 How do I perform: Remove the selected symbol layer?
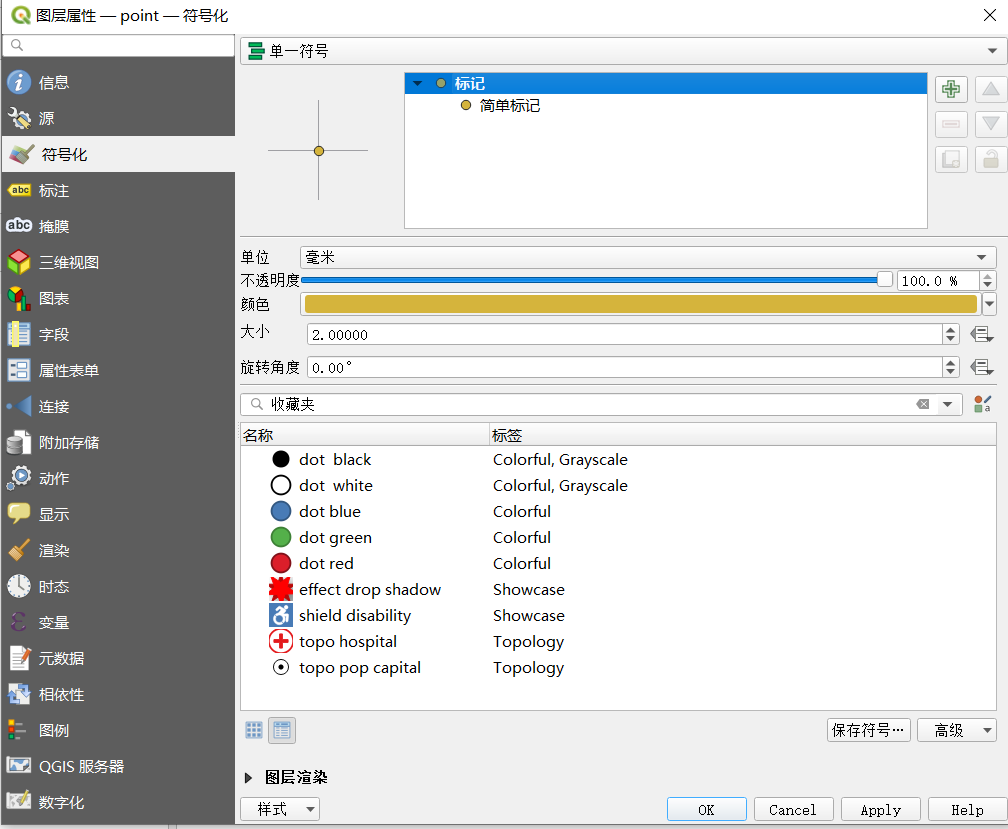950,124
